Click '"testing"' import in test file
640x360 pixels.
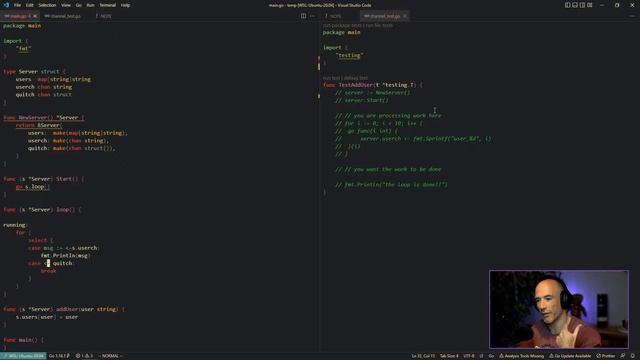[349, 55]
